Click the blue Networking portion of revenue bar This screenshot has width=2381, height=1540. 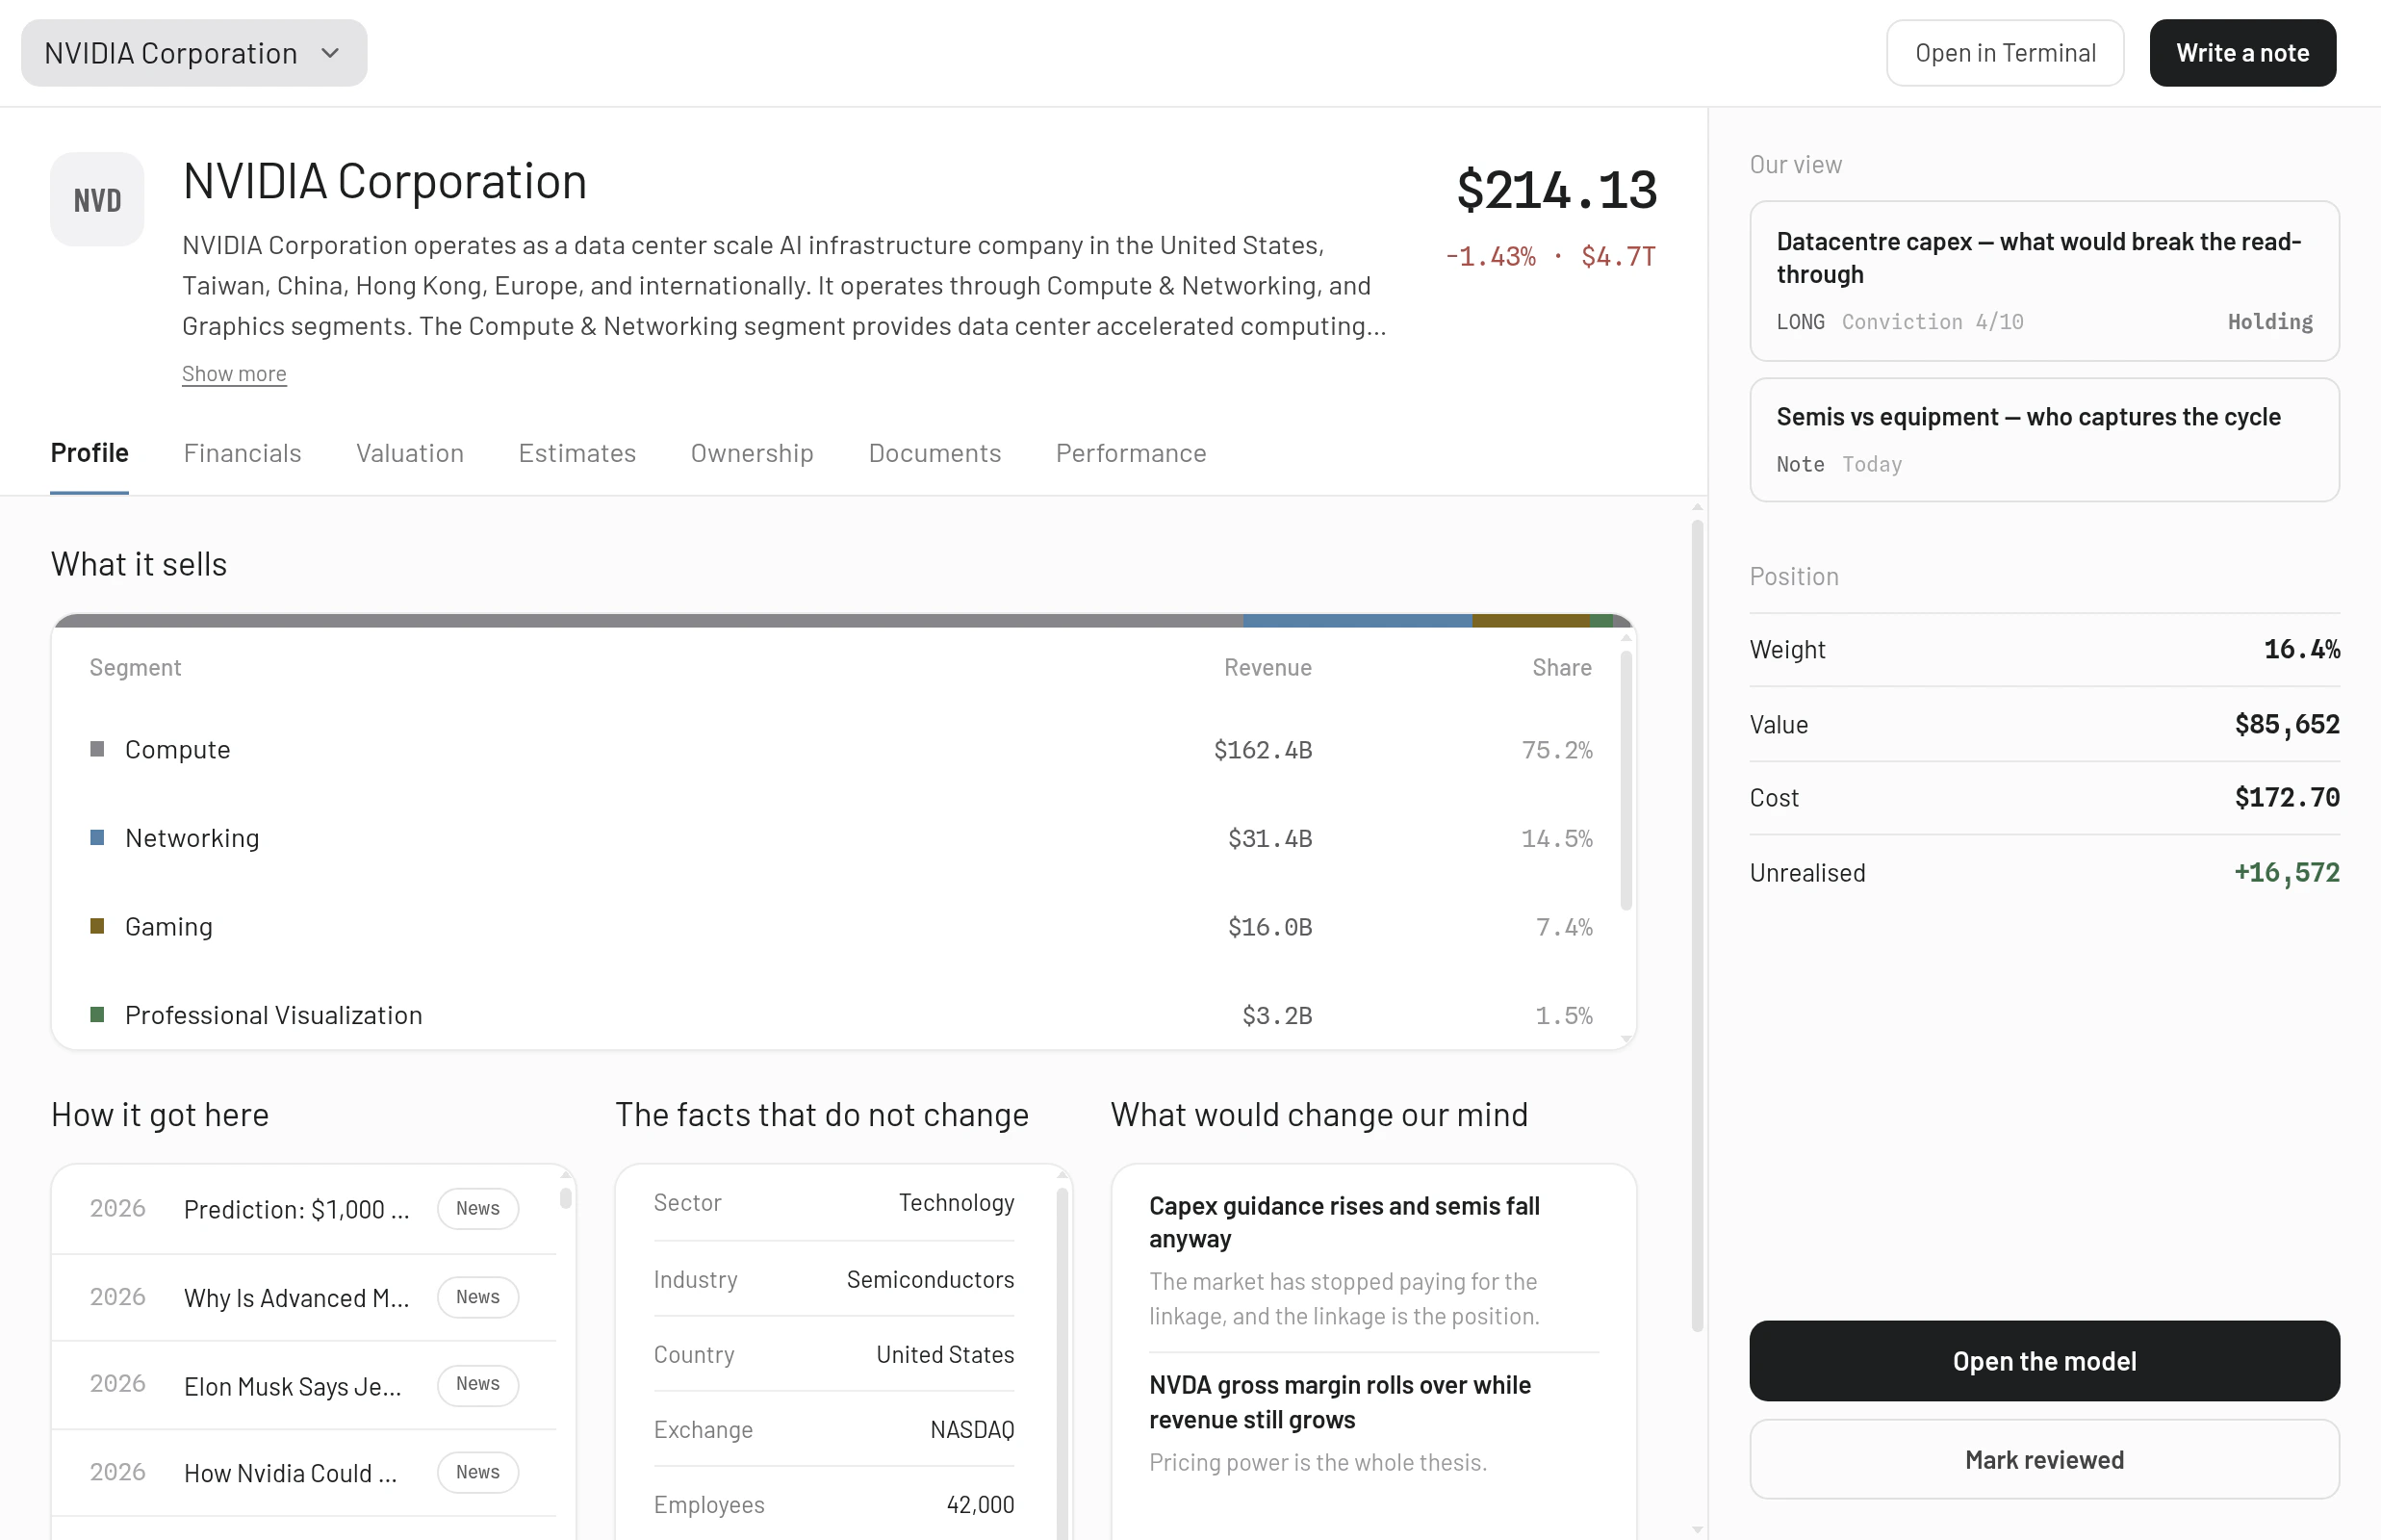(x=1357, y=621)
